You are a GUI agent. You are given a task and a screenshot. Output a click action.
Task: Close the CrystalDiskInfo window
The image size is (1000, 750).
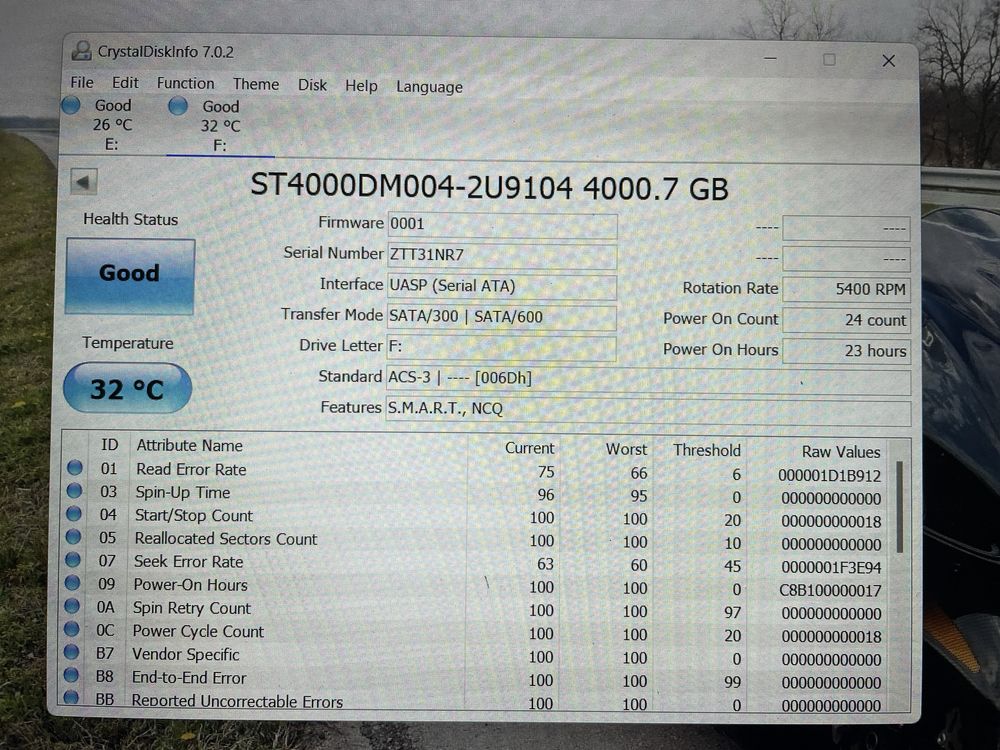click(888, 61)
